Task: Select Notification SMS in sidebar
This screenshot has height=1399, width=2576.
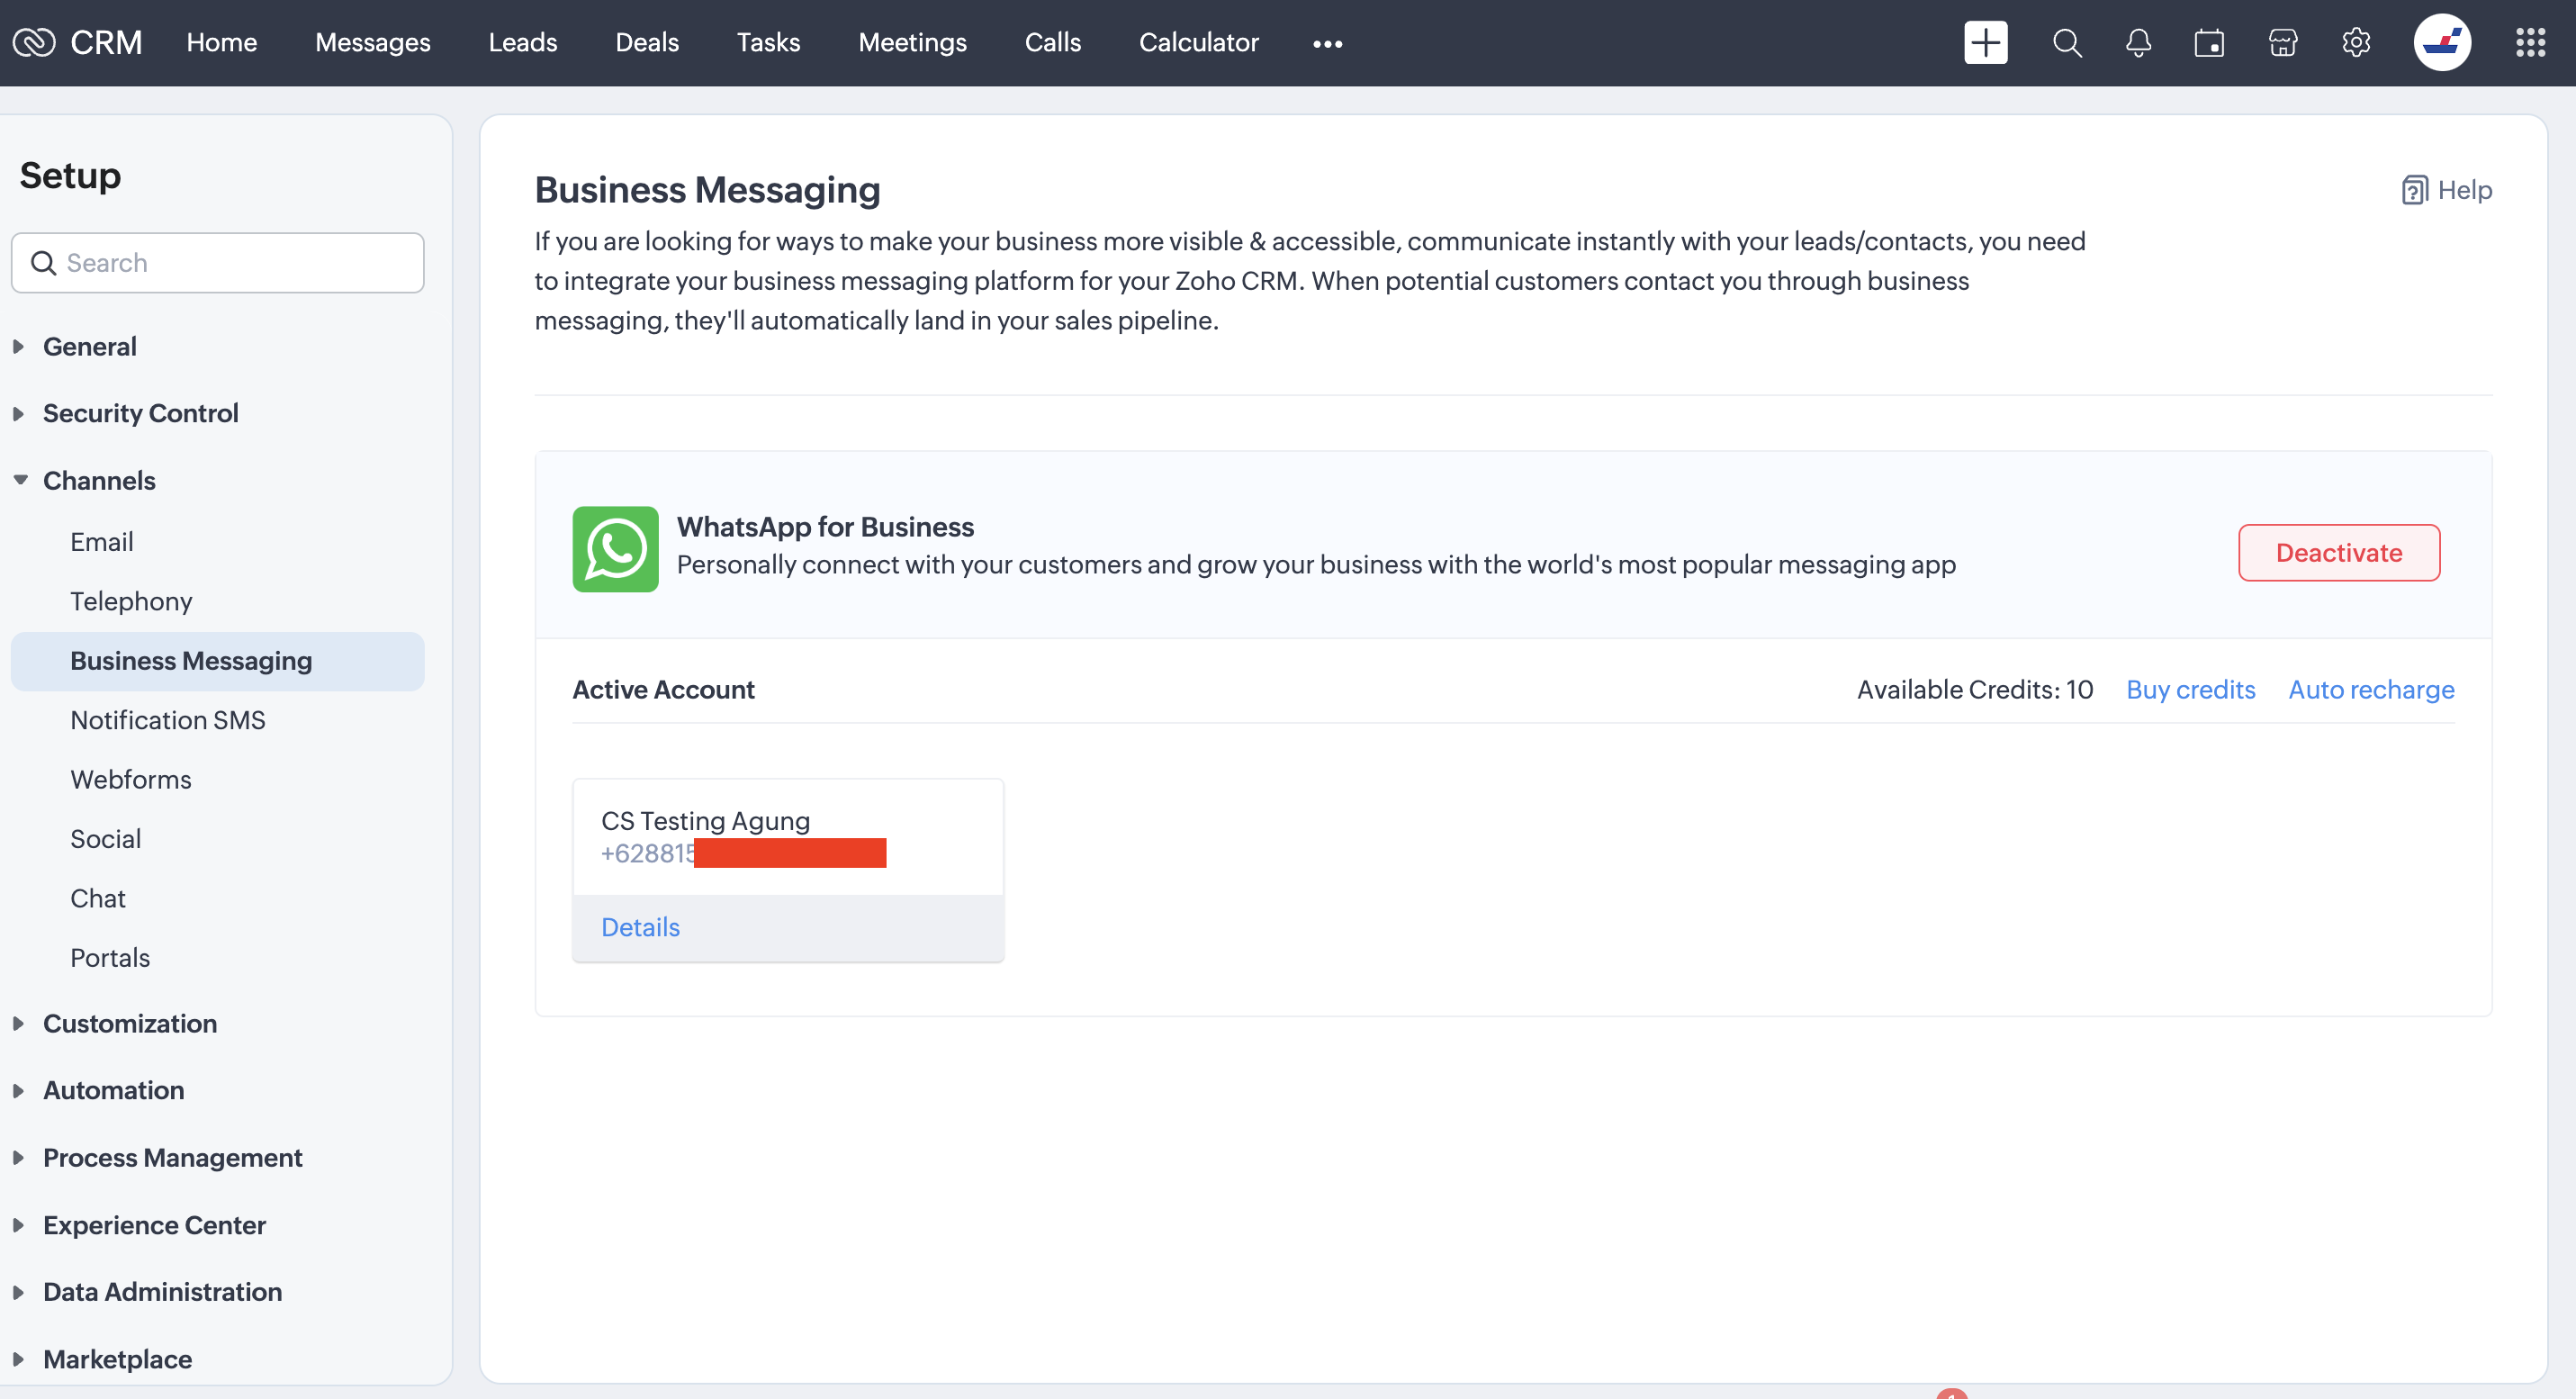Action: click(x=167, y=719)
